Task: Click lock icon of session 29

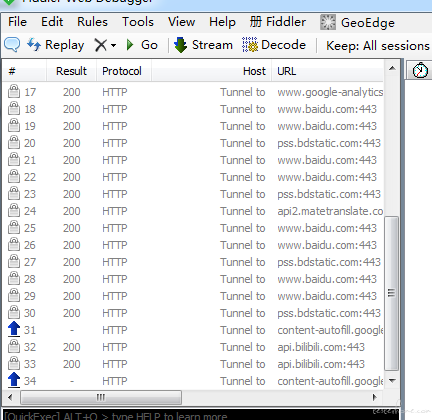Action: (14, 295)
